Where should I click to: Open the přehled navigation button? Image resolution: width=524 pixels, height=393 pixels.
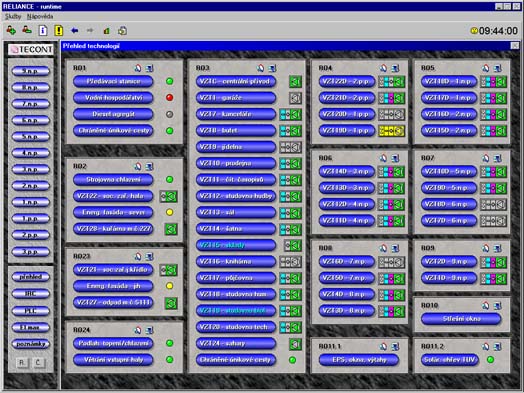point(30,277)
